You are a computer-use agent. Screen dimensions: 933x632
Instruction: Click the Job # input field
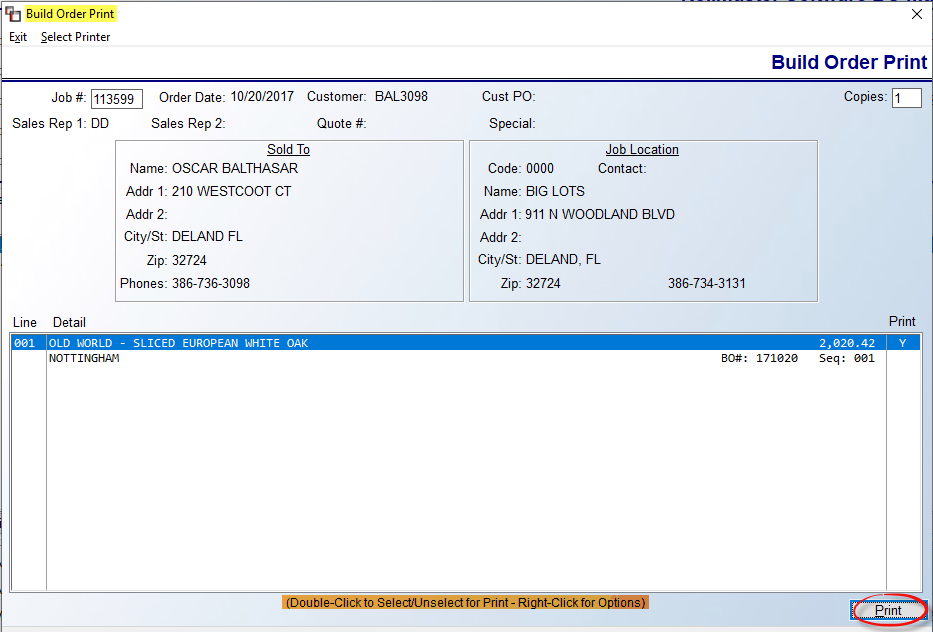(x=117, y=99)
